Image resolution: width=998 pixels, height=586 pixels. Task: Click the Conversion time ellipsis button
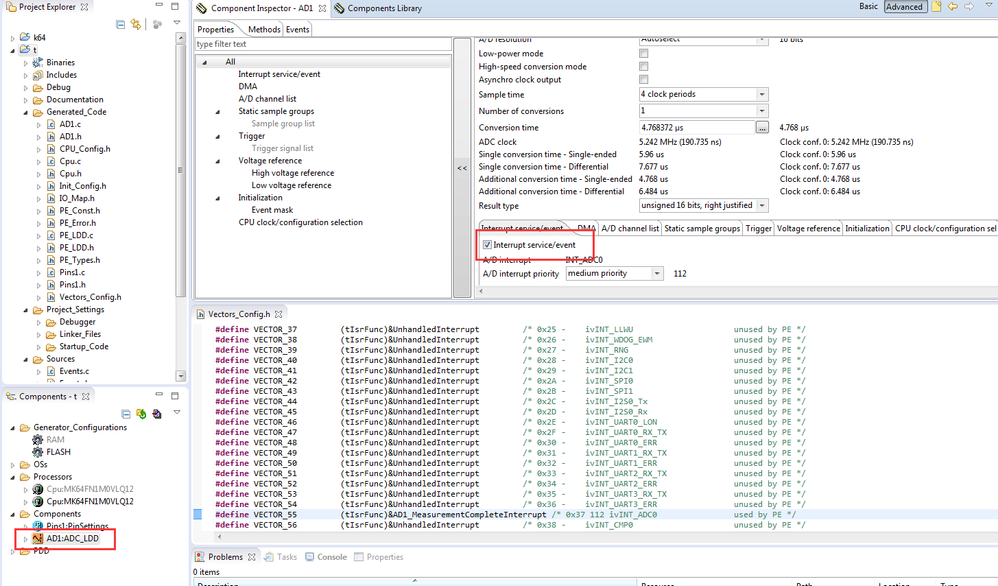pos(762,127)
